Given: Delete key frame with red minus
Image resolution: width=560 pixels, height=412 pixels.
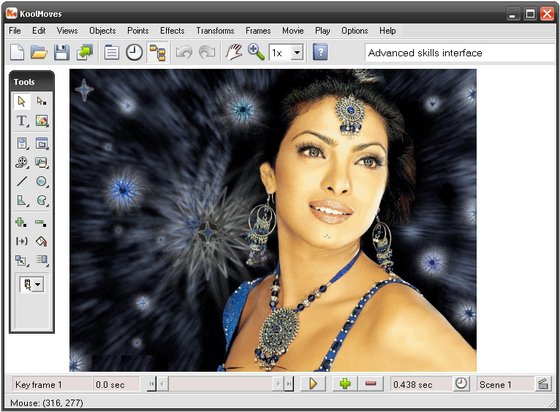Looking at the screenshot, I should pyautogui.click(x=371, y=384).
